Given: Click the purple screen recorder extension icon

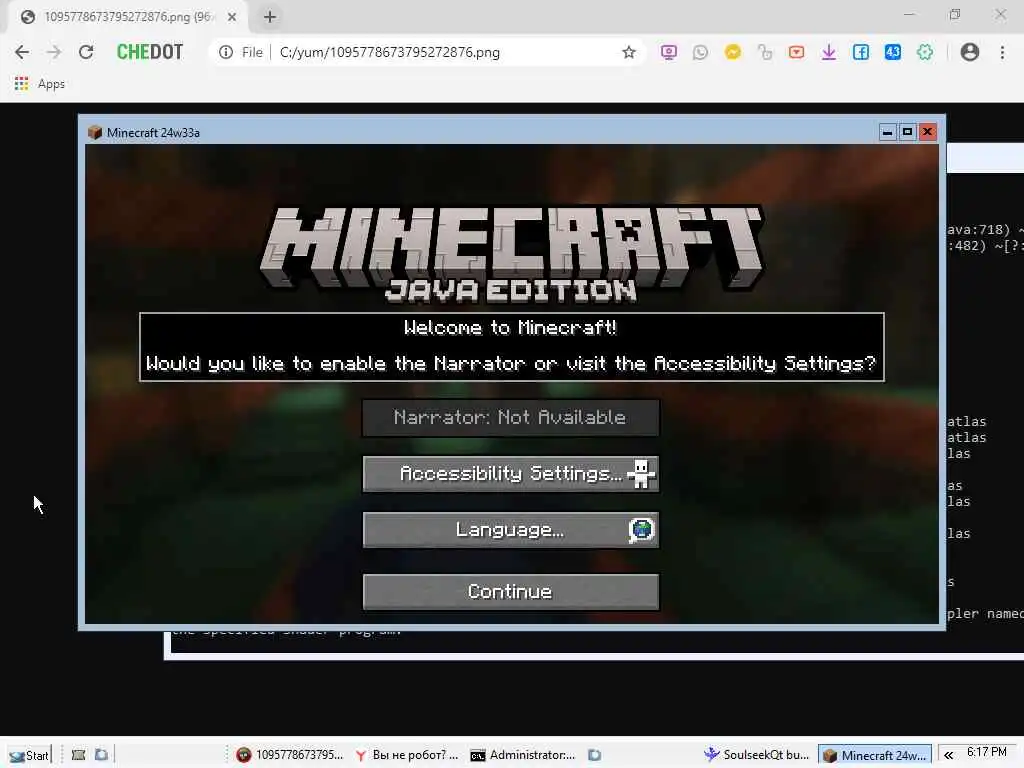Looking at the screenshot, I should click(668, 52).
